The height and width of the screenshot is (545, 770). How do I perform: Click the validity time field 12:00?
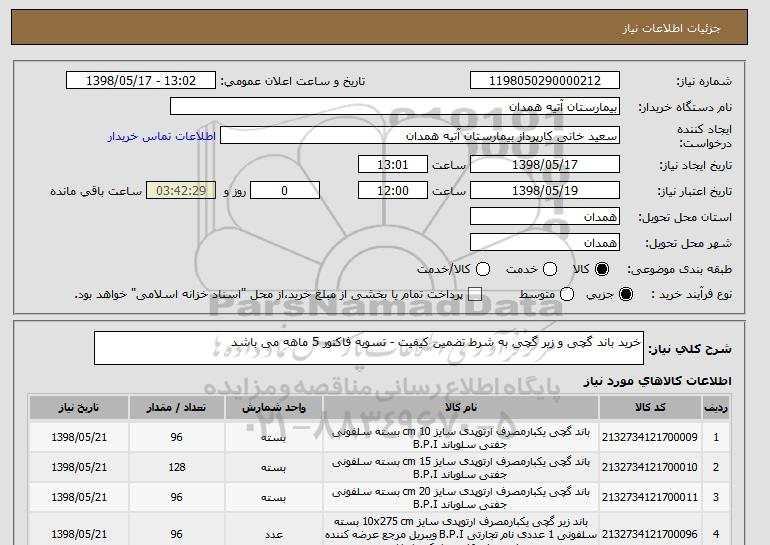393,191
